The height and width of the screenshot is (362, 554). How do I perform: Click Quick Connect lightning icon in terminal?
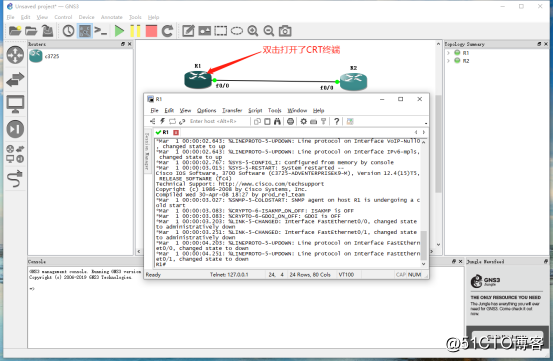pos(163,121)
